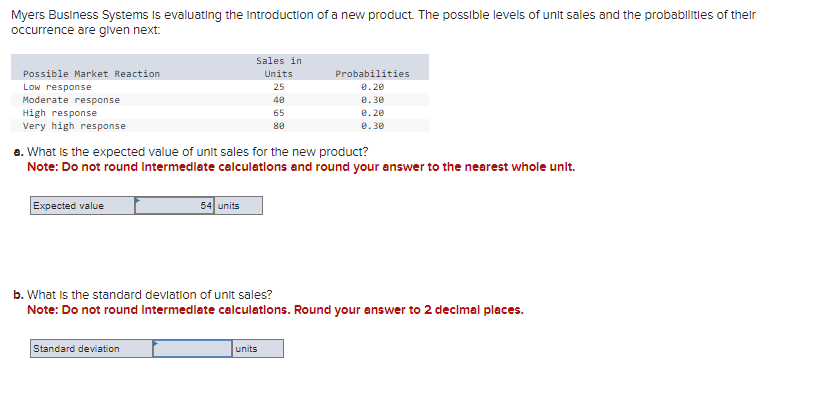Click the Expected value answer input field
This screenshot has width=816, height=407.
pyautogui.click(x=174, y=206)
